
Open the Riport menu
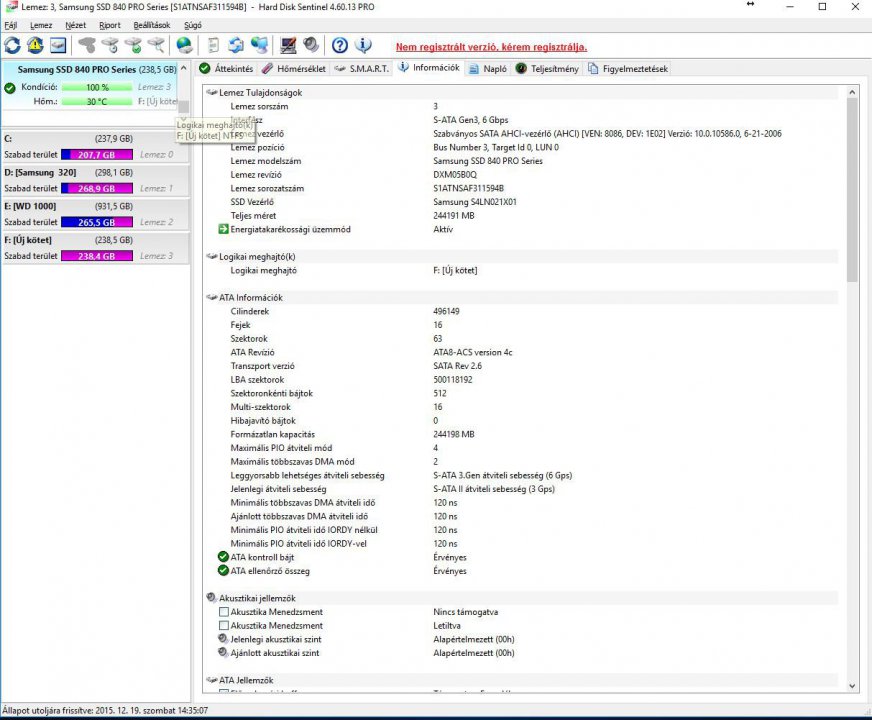110,25
